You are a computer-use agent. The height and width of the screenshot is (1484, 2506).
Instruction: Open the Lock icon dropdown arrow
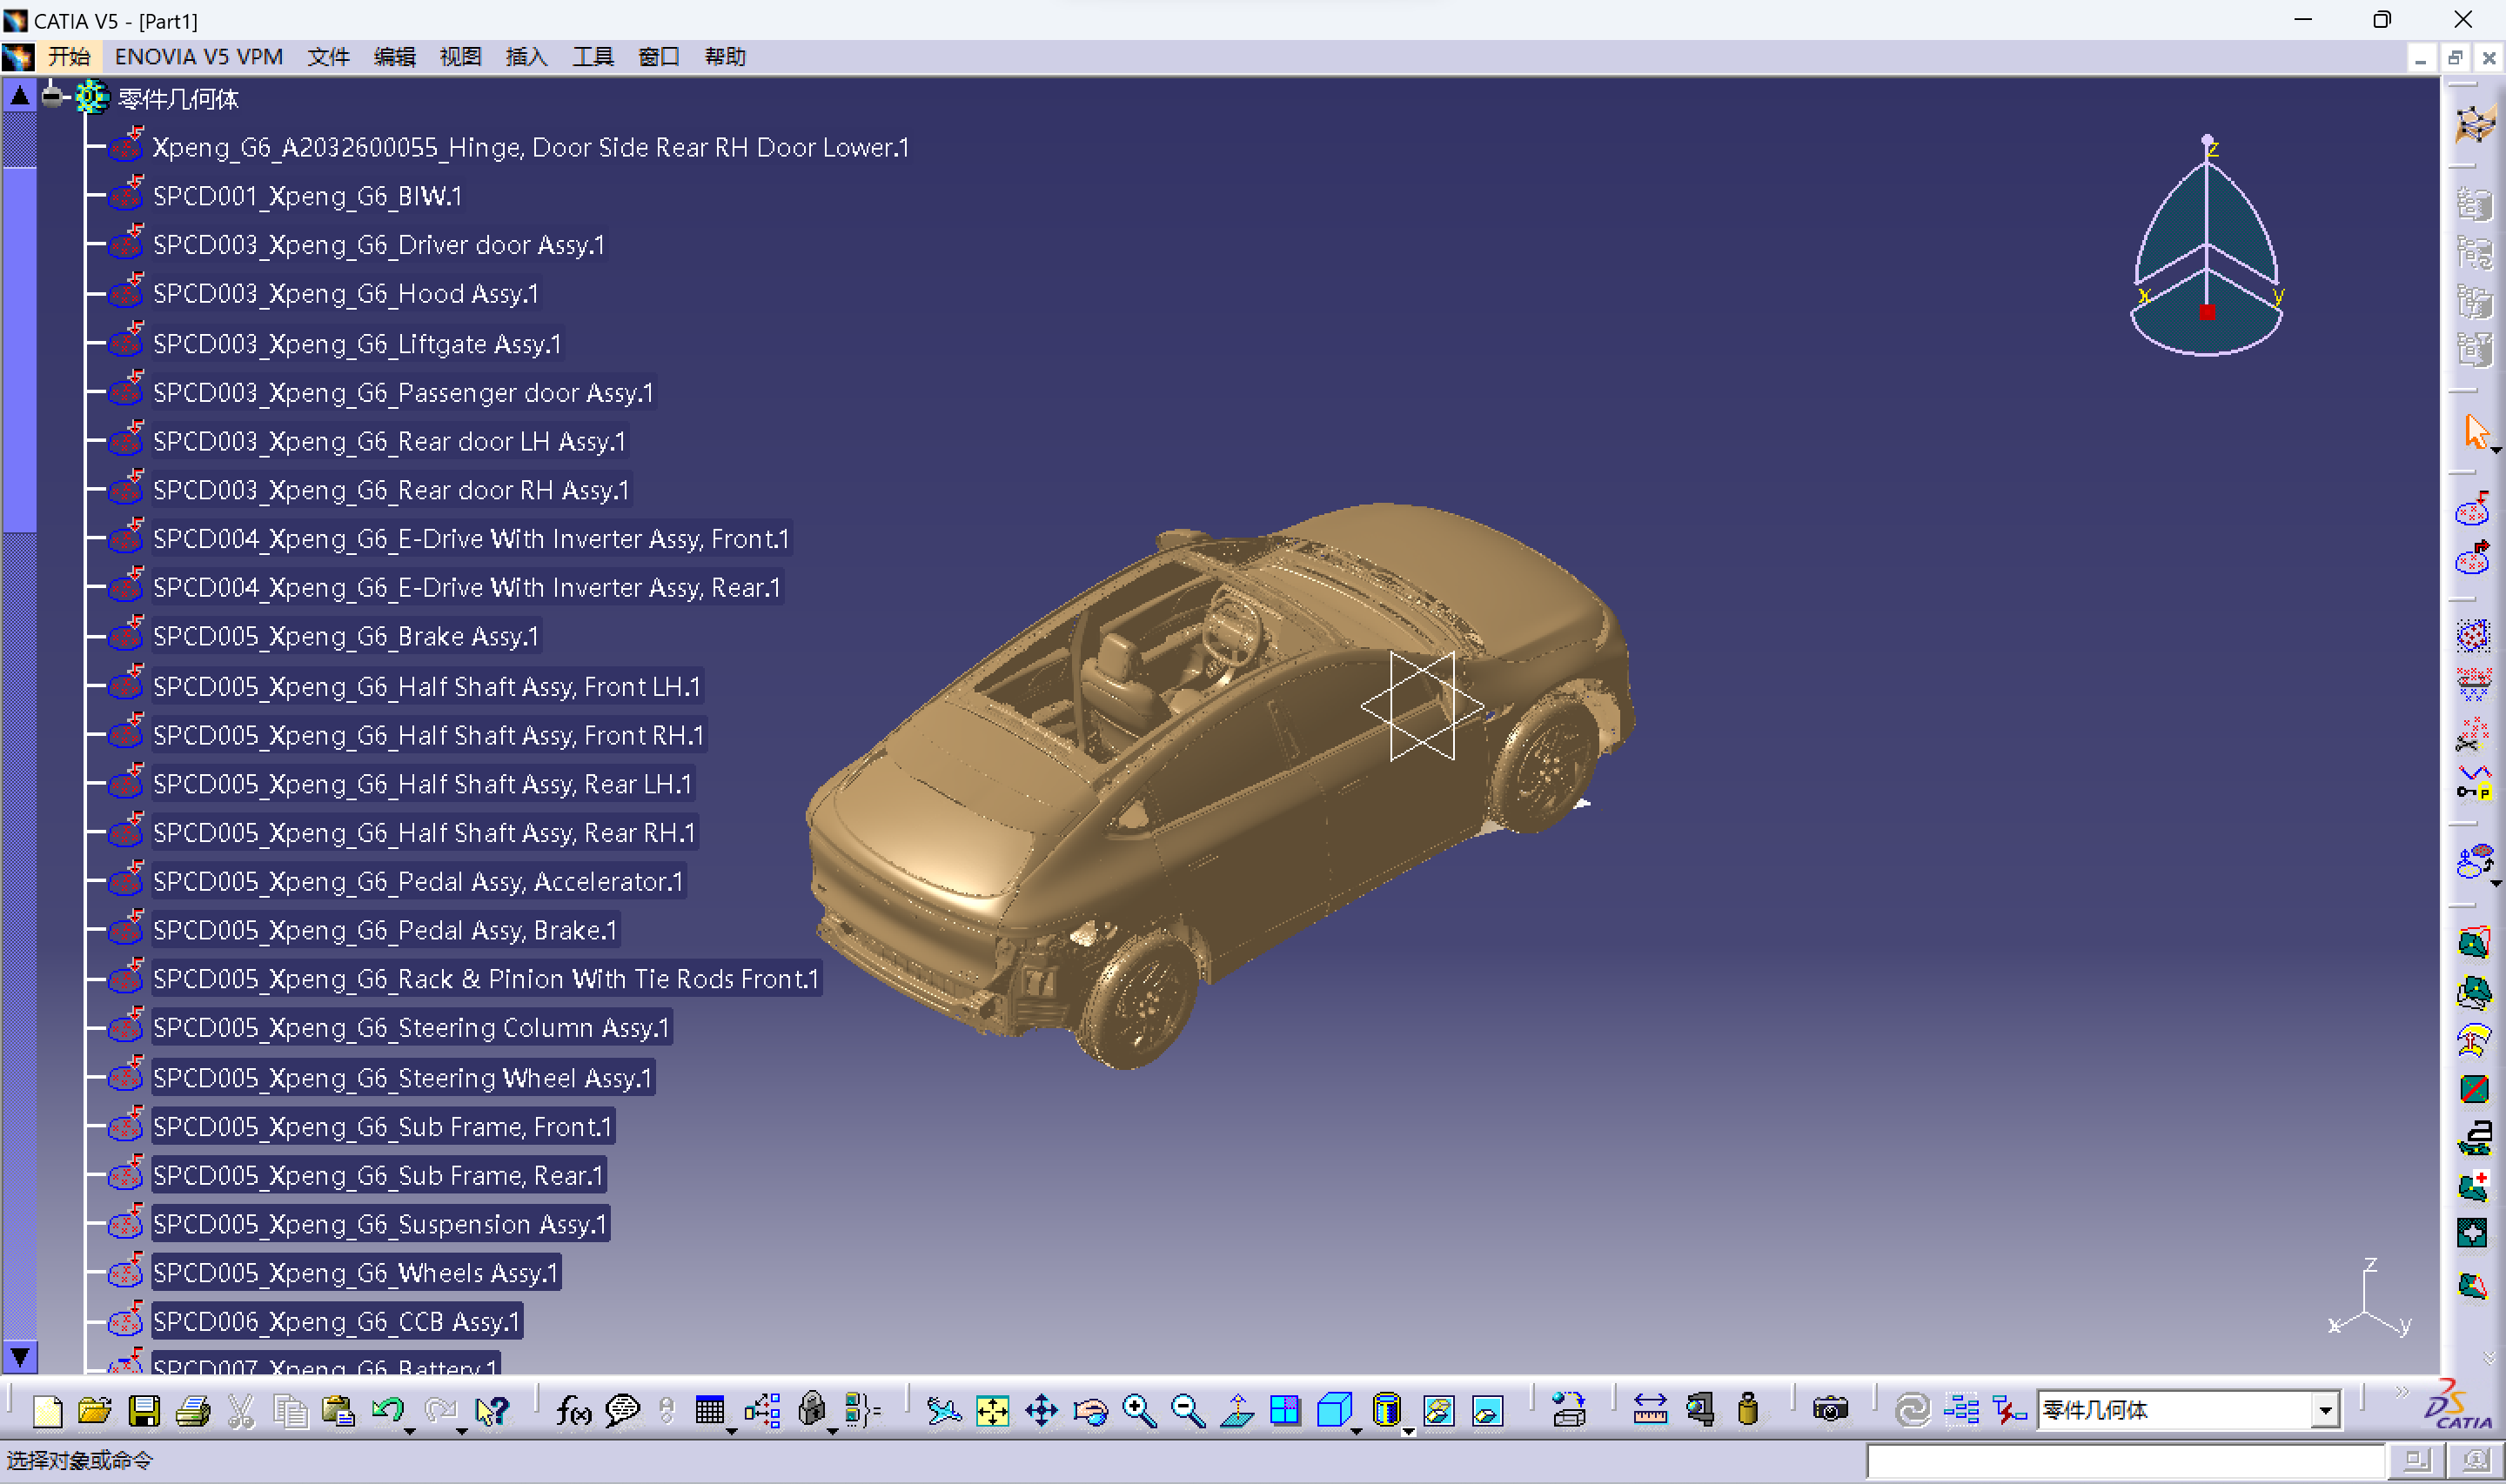(832, 1432)
